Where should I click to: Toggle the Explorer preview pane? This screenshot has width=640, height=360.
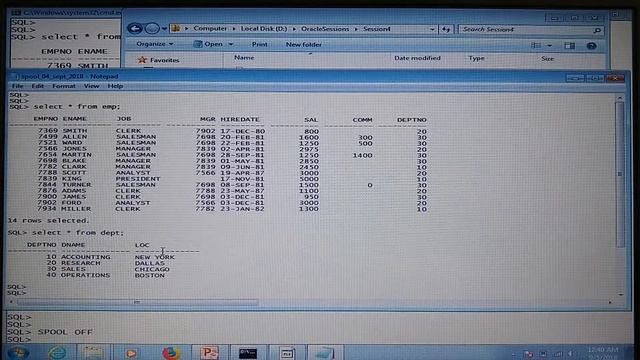point(569,46)
